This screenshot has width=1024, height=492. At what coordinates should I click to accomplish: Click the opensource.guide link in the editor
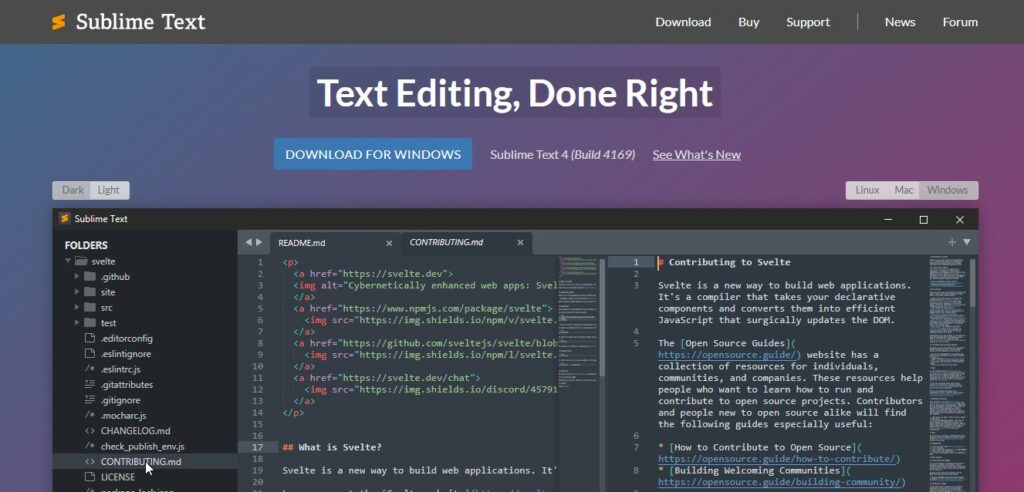click(x=729, y=355)
